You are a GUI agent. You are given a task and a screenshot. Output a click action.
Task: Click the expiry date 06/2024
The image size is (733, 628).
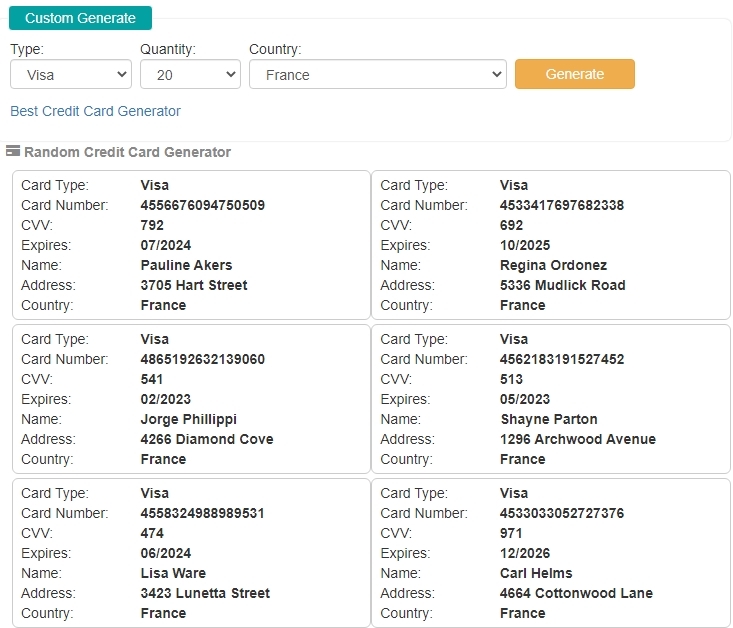pyautogui.click(x=166, y=553)
